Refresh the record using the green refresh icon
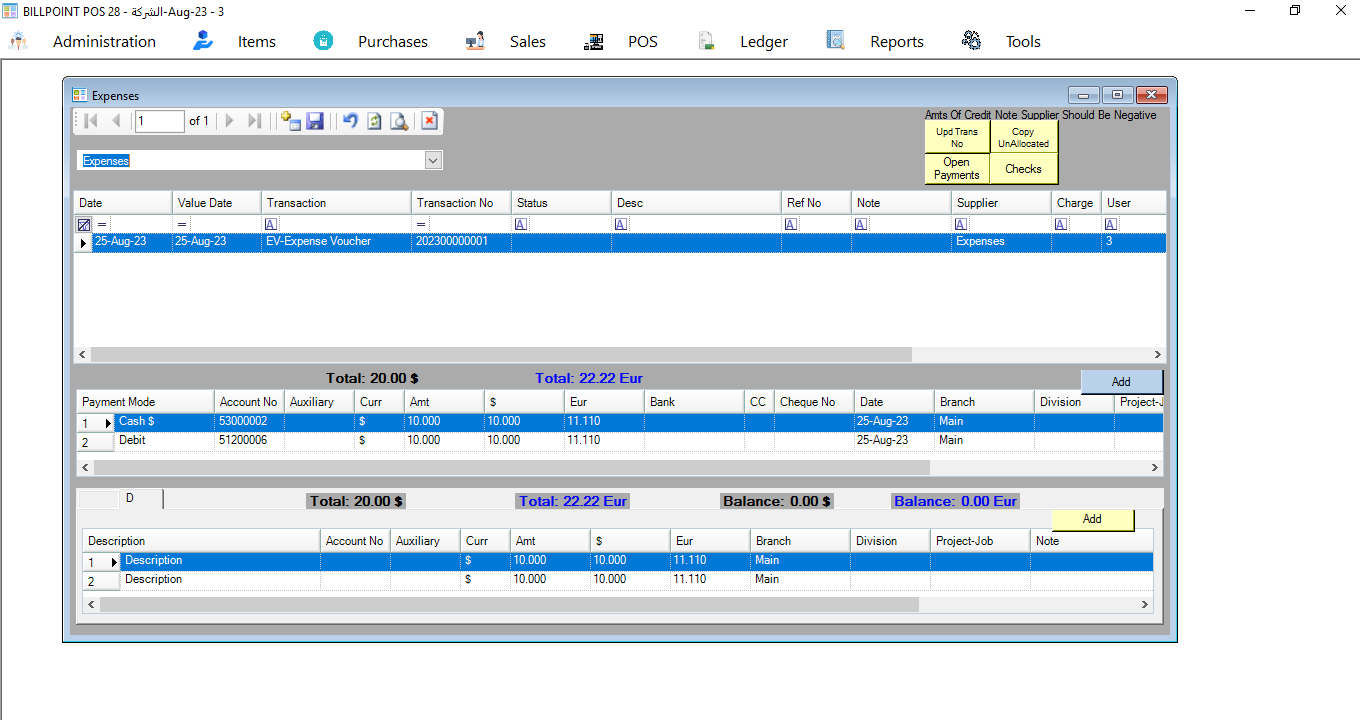 click(x=374, y=121)
